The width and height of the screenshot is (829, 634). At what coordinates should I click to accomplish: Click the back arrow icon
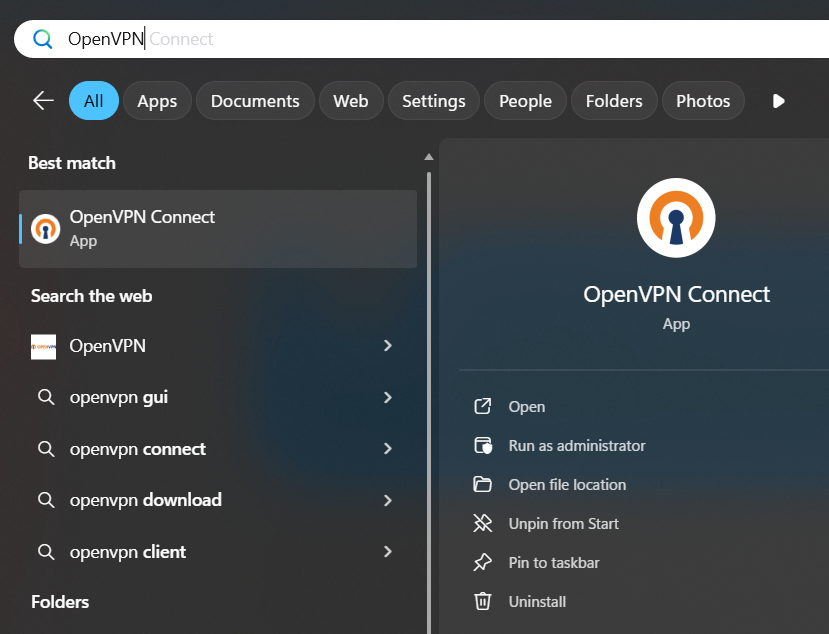point(43,100)
